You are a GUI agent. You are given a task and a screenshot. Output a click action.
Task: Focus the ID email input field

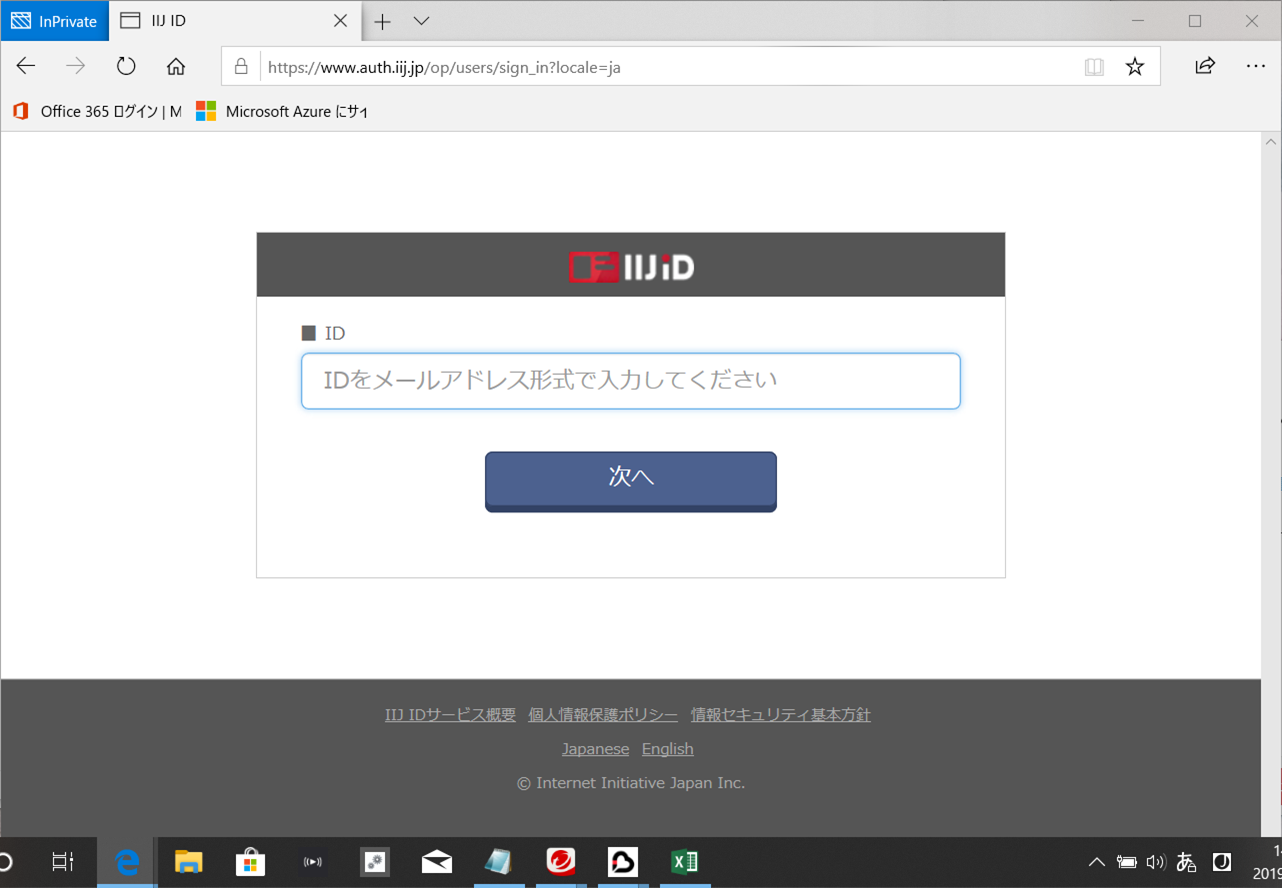(x=631, y=381)
